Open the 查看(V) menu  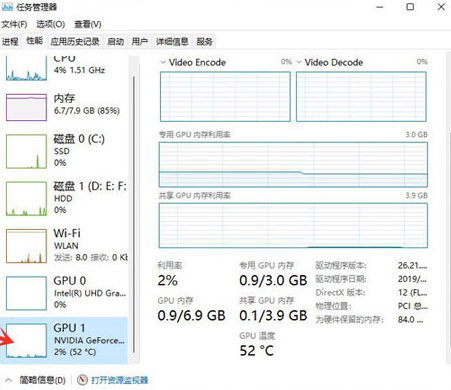click(88, 24)
